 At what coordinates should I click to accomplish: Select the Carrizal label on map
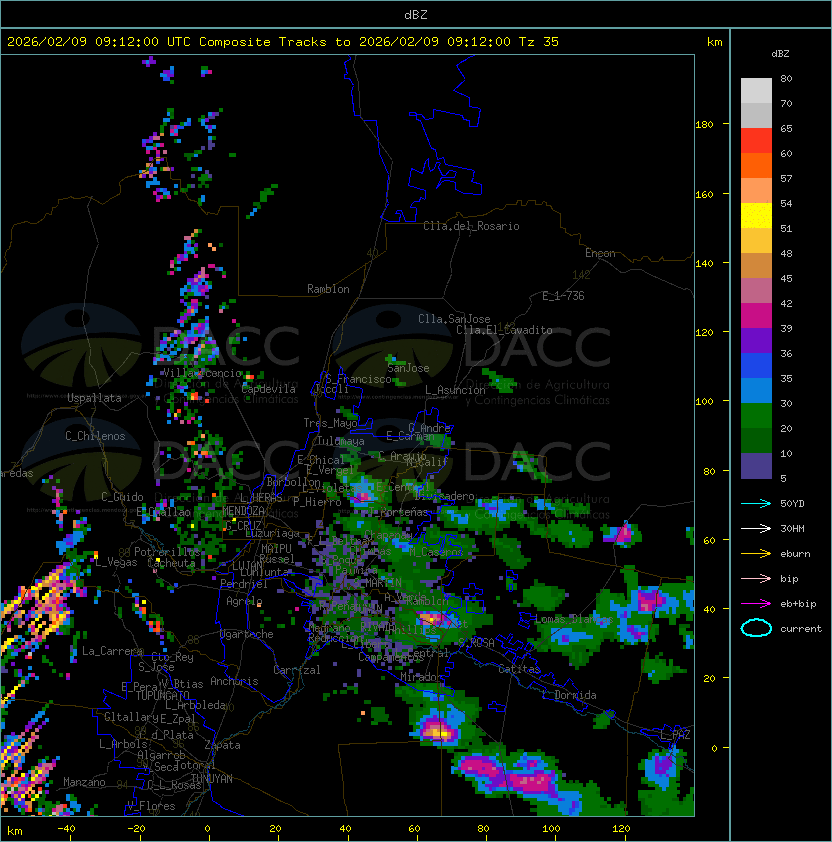(296, 670)
